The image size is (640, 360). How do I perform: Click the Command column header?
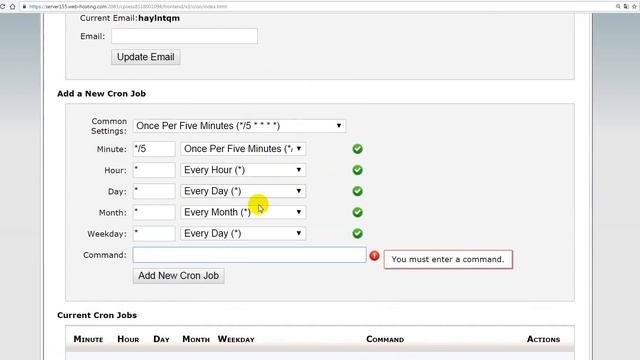385,339
